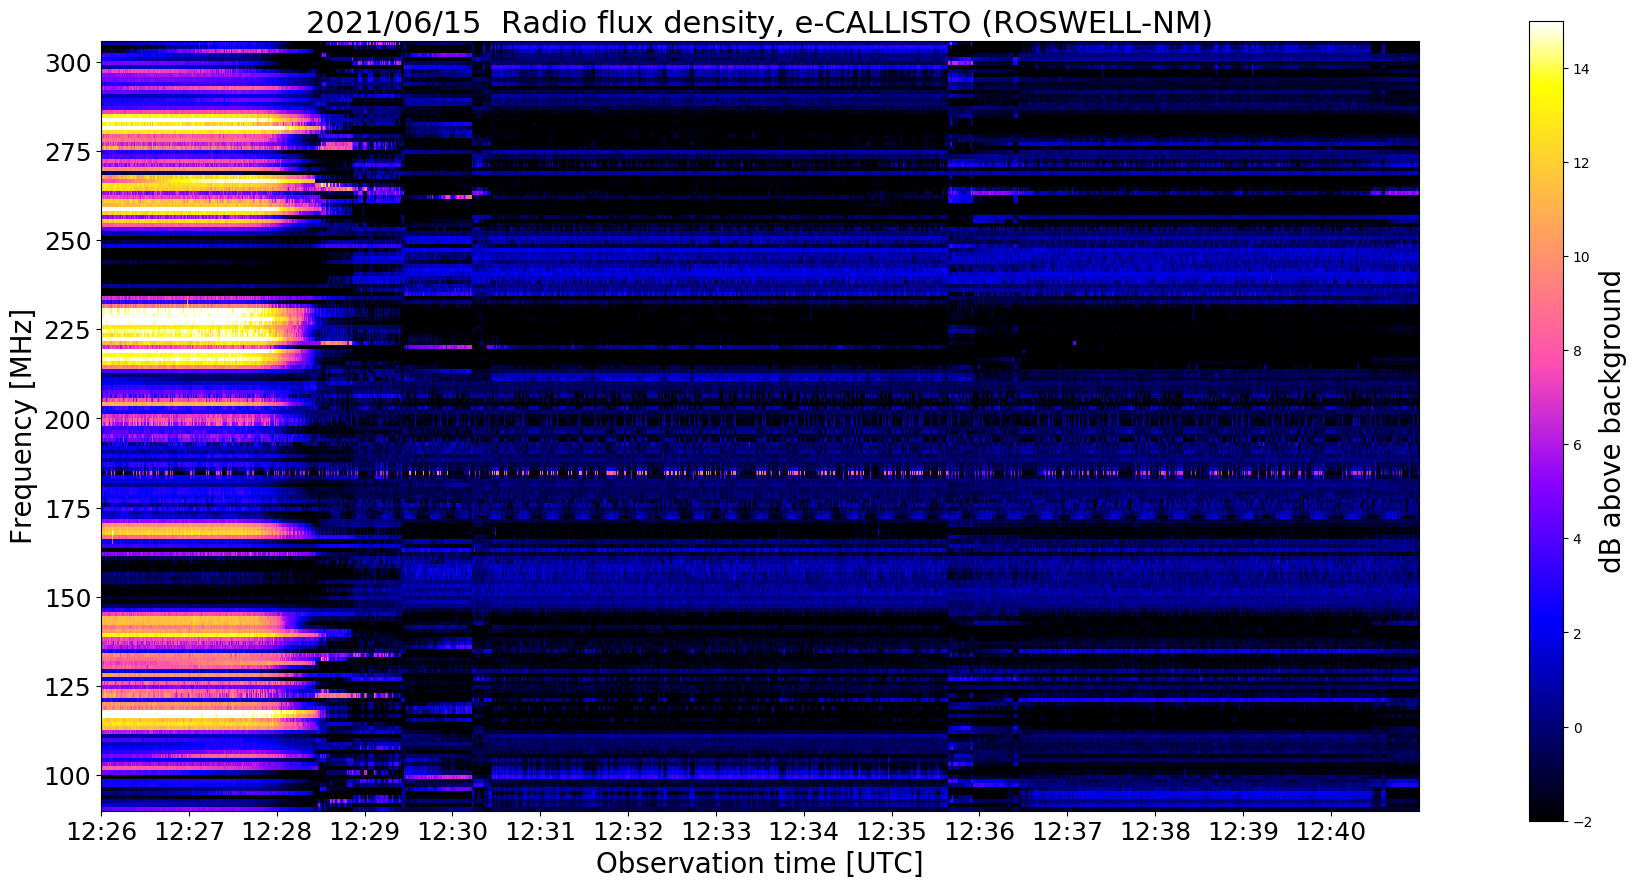
Task: Click the 12:34 time tick label
Action: click(x=804, y=831)
